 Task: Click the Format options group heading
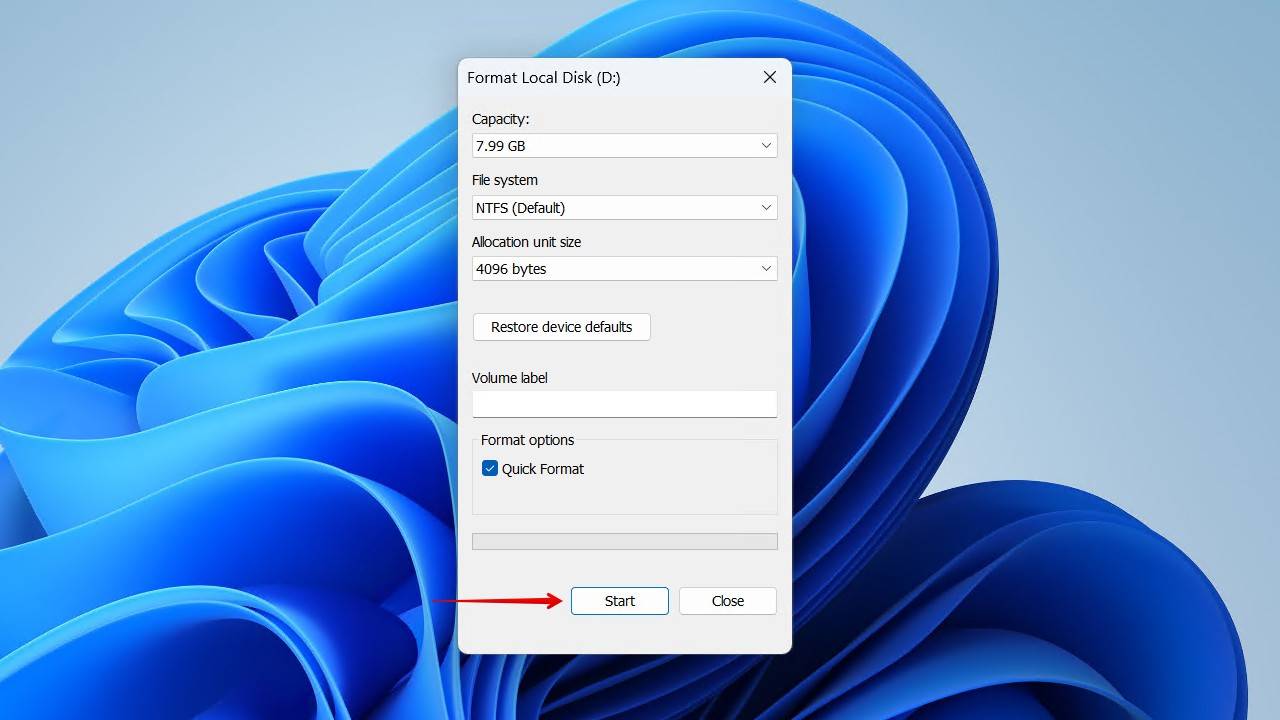[x=527, y=440]
